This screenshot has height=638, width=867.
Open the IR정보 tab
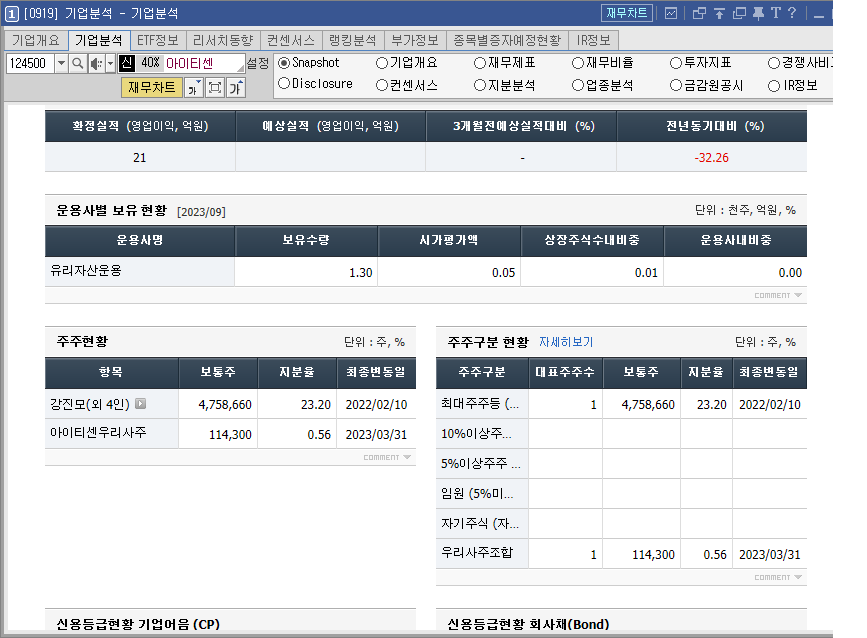tap(593, 40)
